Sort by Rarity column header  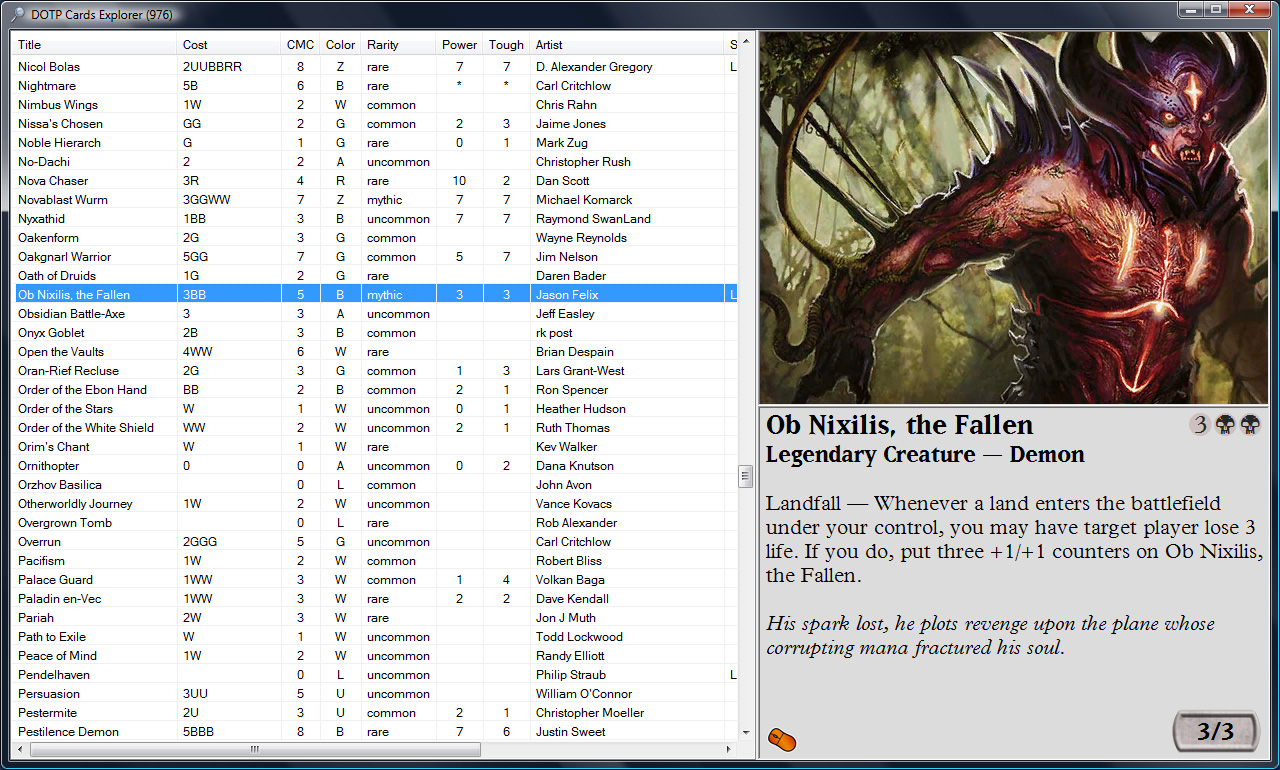point(398,45)
